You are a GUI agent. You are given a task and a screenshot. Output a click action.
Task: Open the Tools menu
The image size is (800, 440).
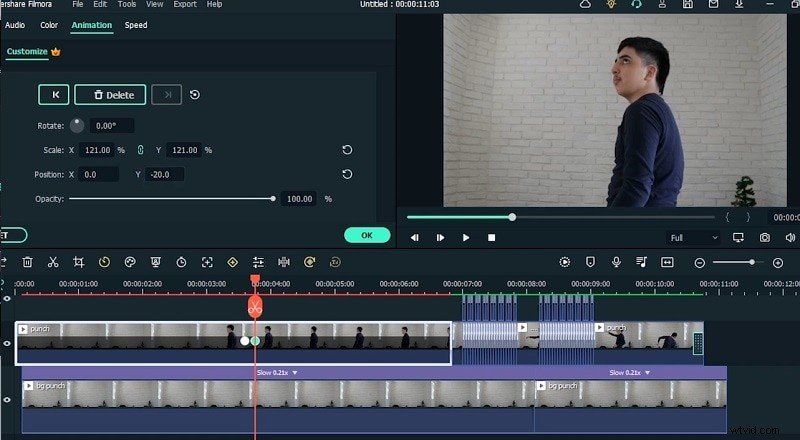coord(127,4)
